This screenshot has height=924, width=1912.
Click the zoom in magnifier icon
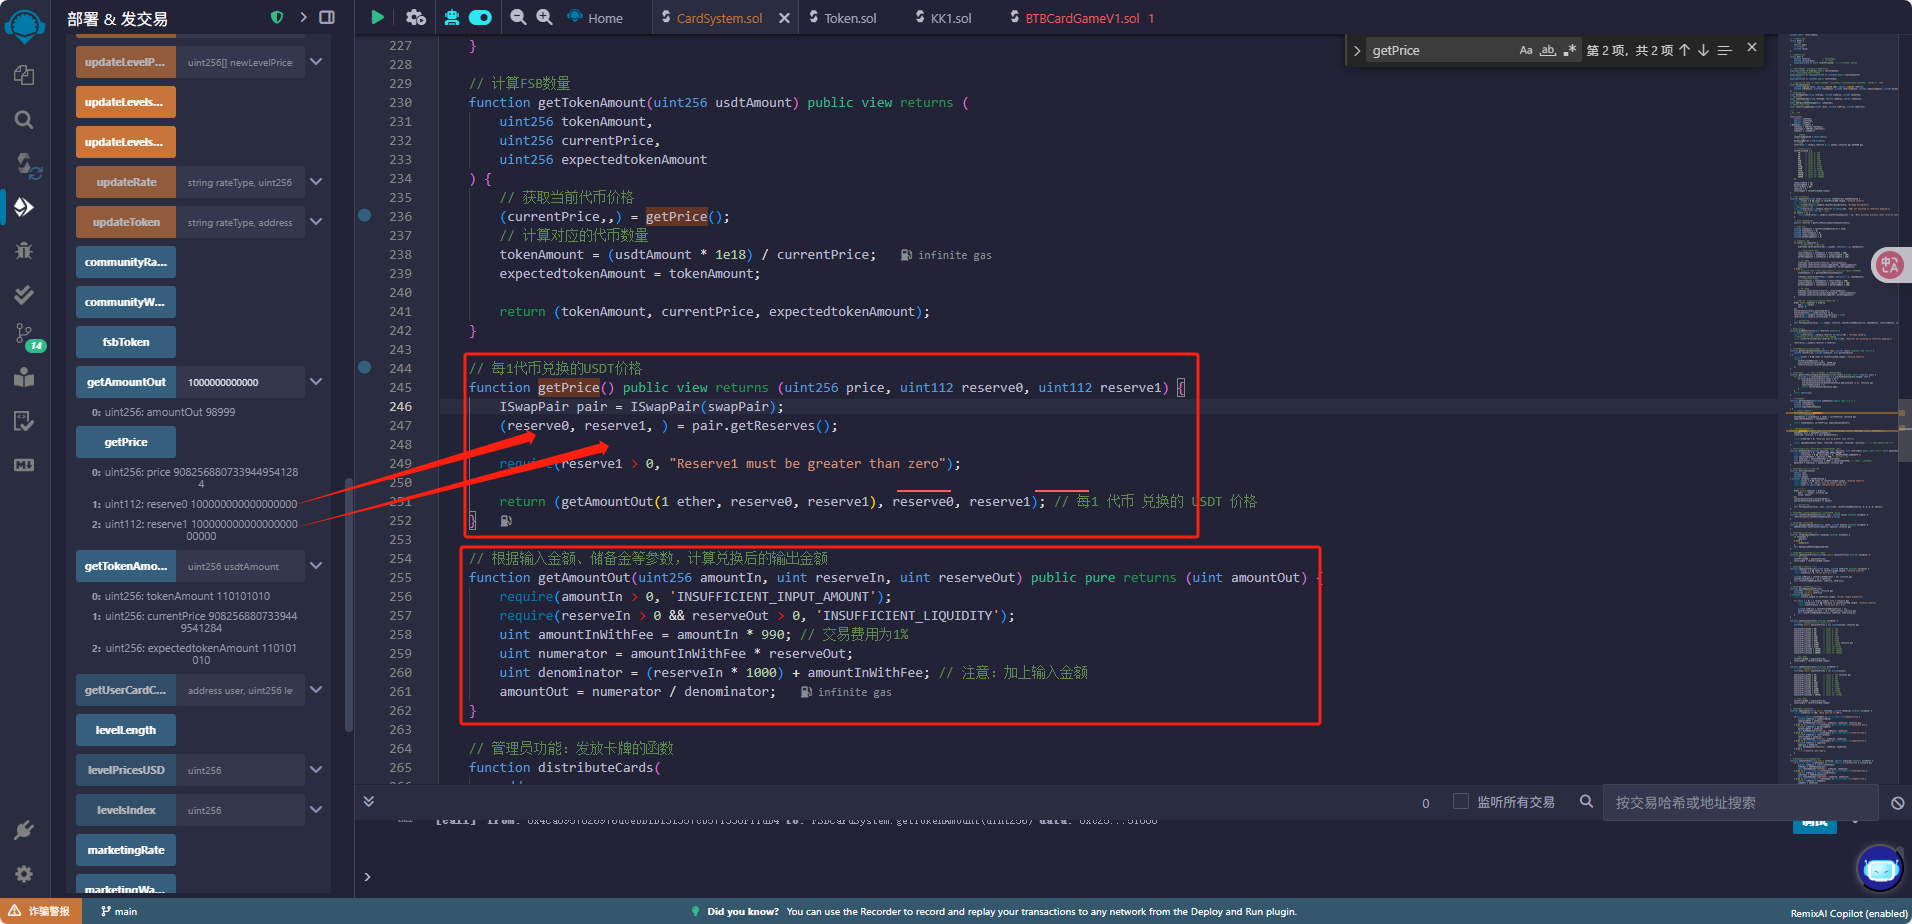click(x=544, y=17)
